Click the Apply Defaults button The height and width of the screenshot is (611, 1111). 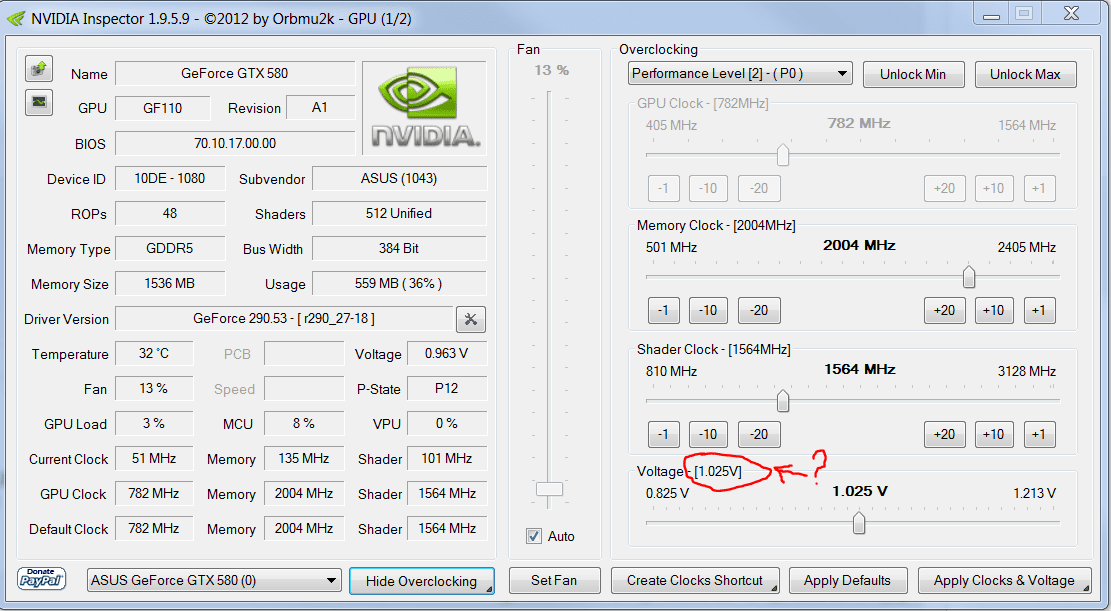(x=847, y=581)
